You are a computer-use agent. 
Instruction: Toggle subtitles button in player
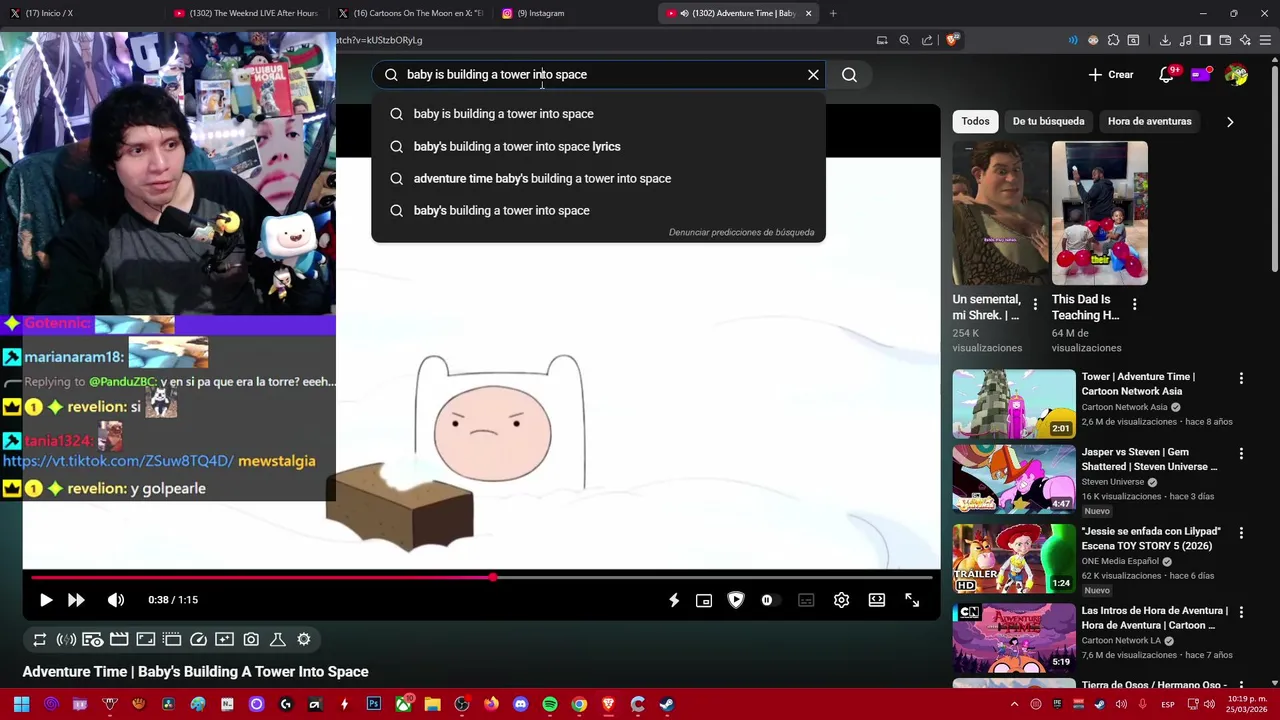coord(806,600)
